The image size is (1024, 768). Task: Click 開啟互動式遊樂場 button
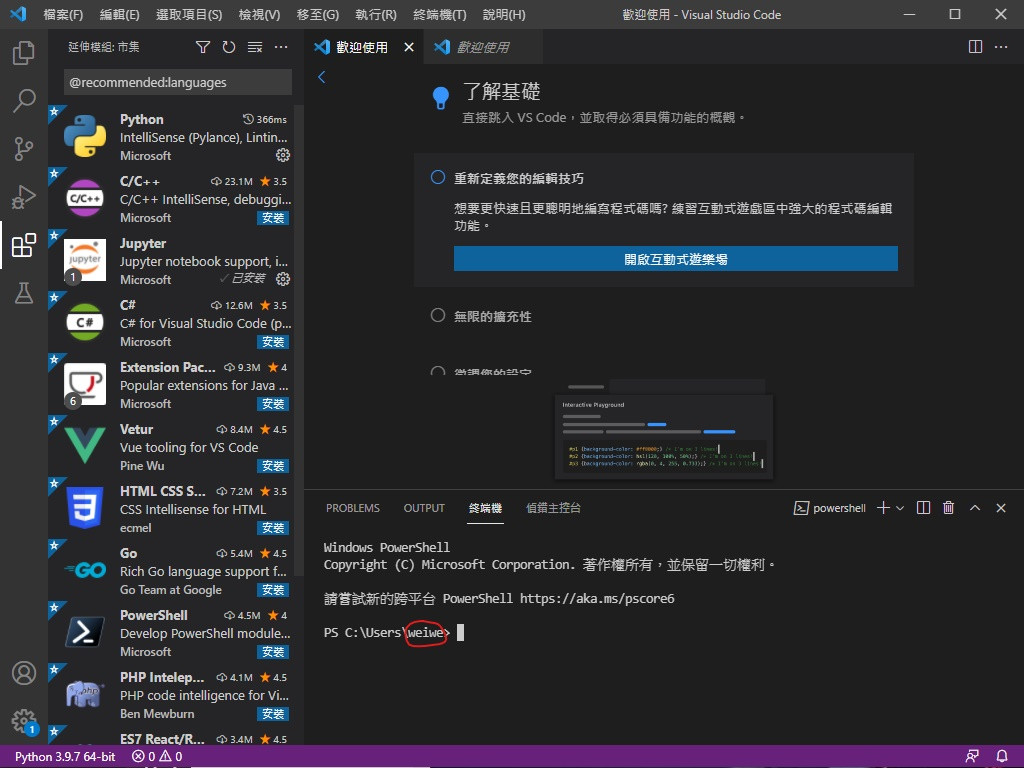675,259
